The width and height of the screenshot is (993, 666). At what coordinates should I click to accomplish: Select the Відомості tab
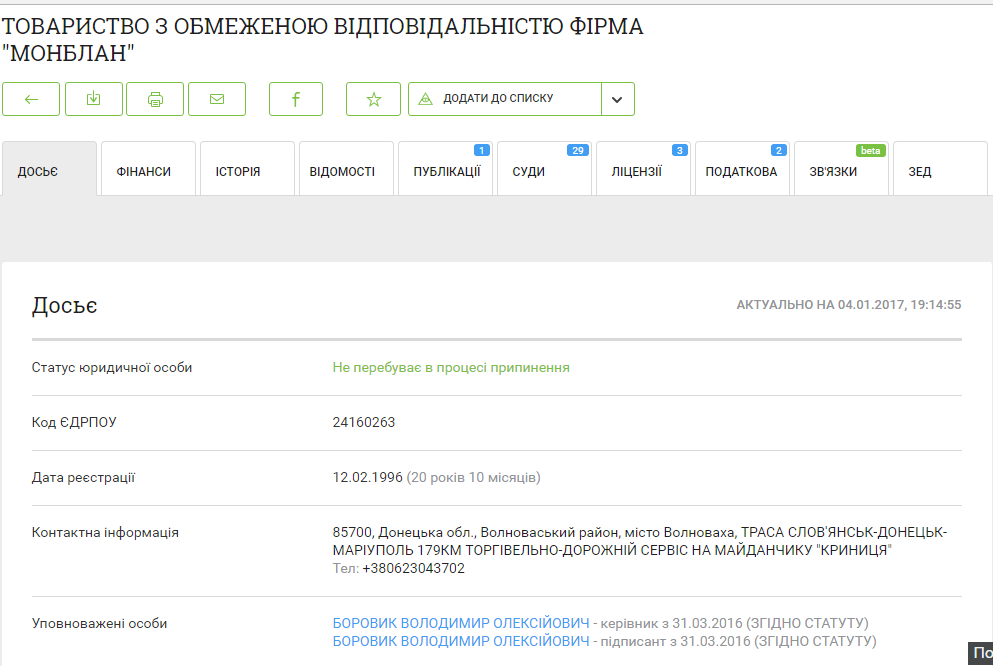click(346, 171)
